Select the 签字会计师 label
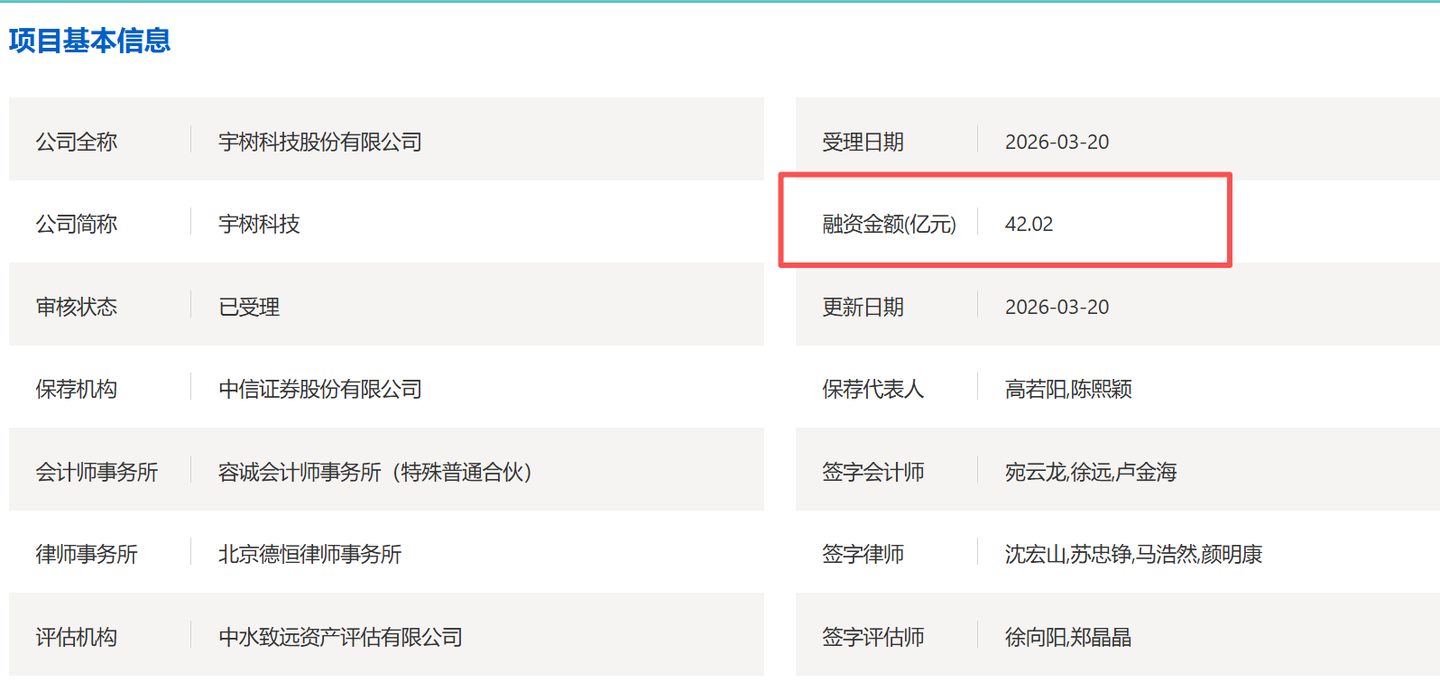 click(x=873, y=472)
